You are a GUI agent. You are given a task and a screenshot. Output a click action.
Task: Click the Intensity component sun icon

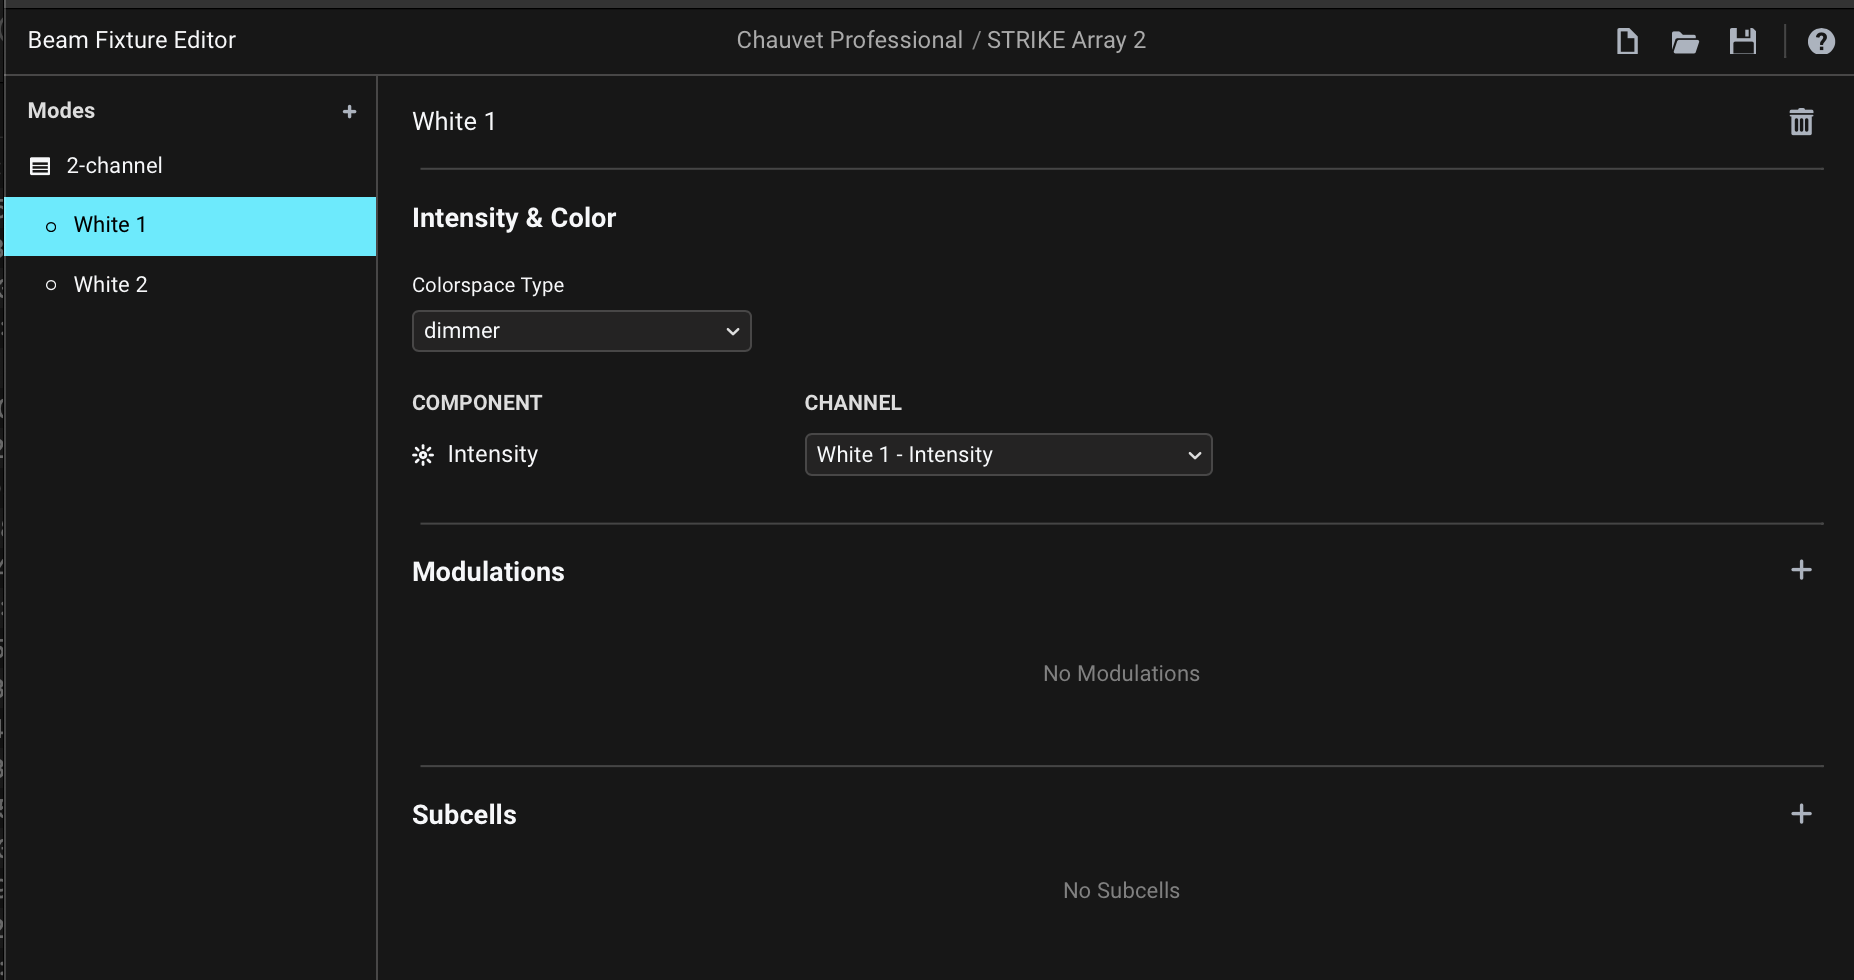pyautogui.click(x=423, y=455)
